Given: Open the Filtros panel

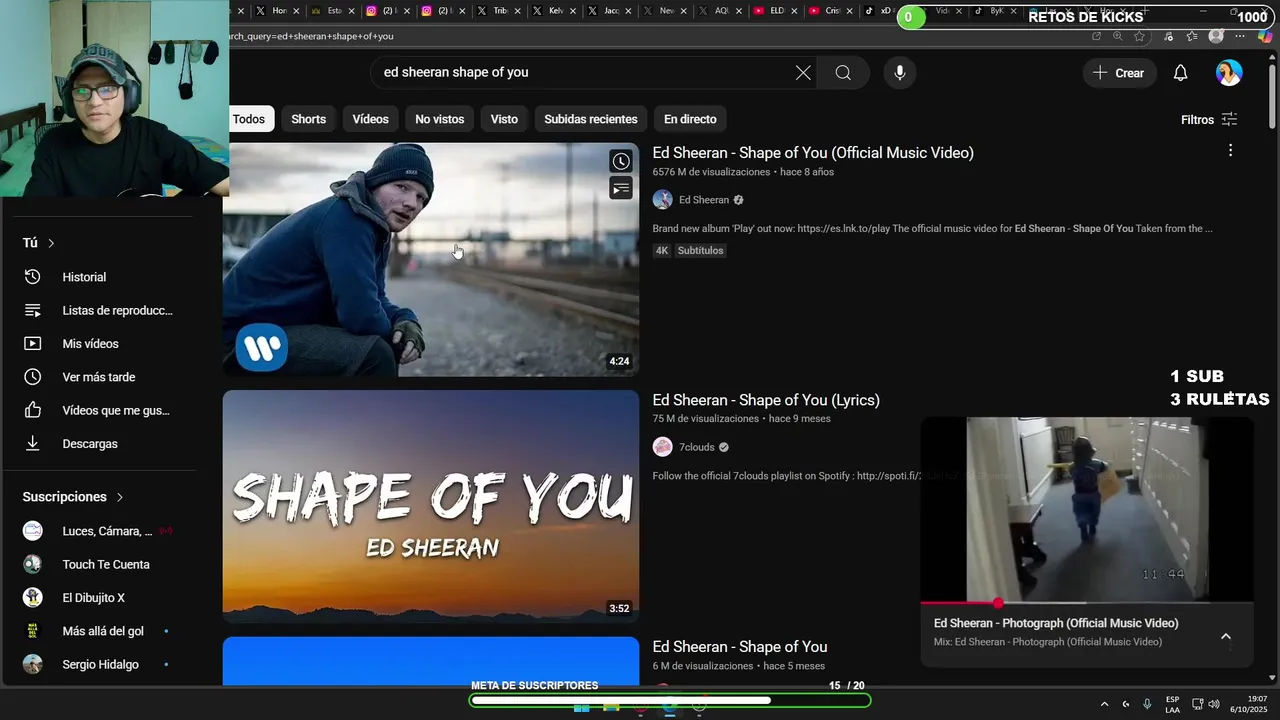Looking at the screenshot, I should (x=1209, y=119).
